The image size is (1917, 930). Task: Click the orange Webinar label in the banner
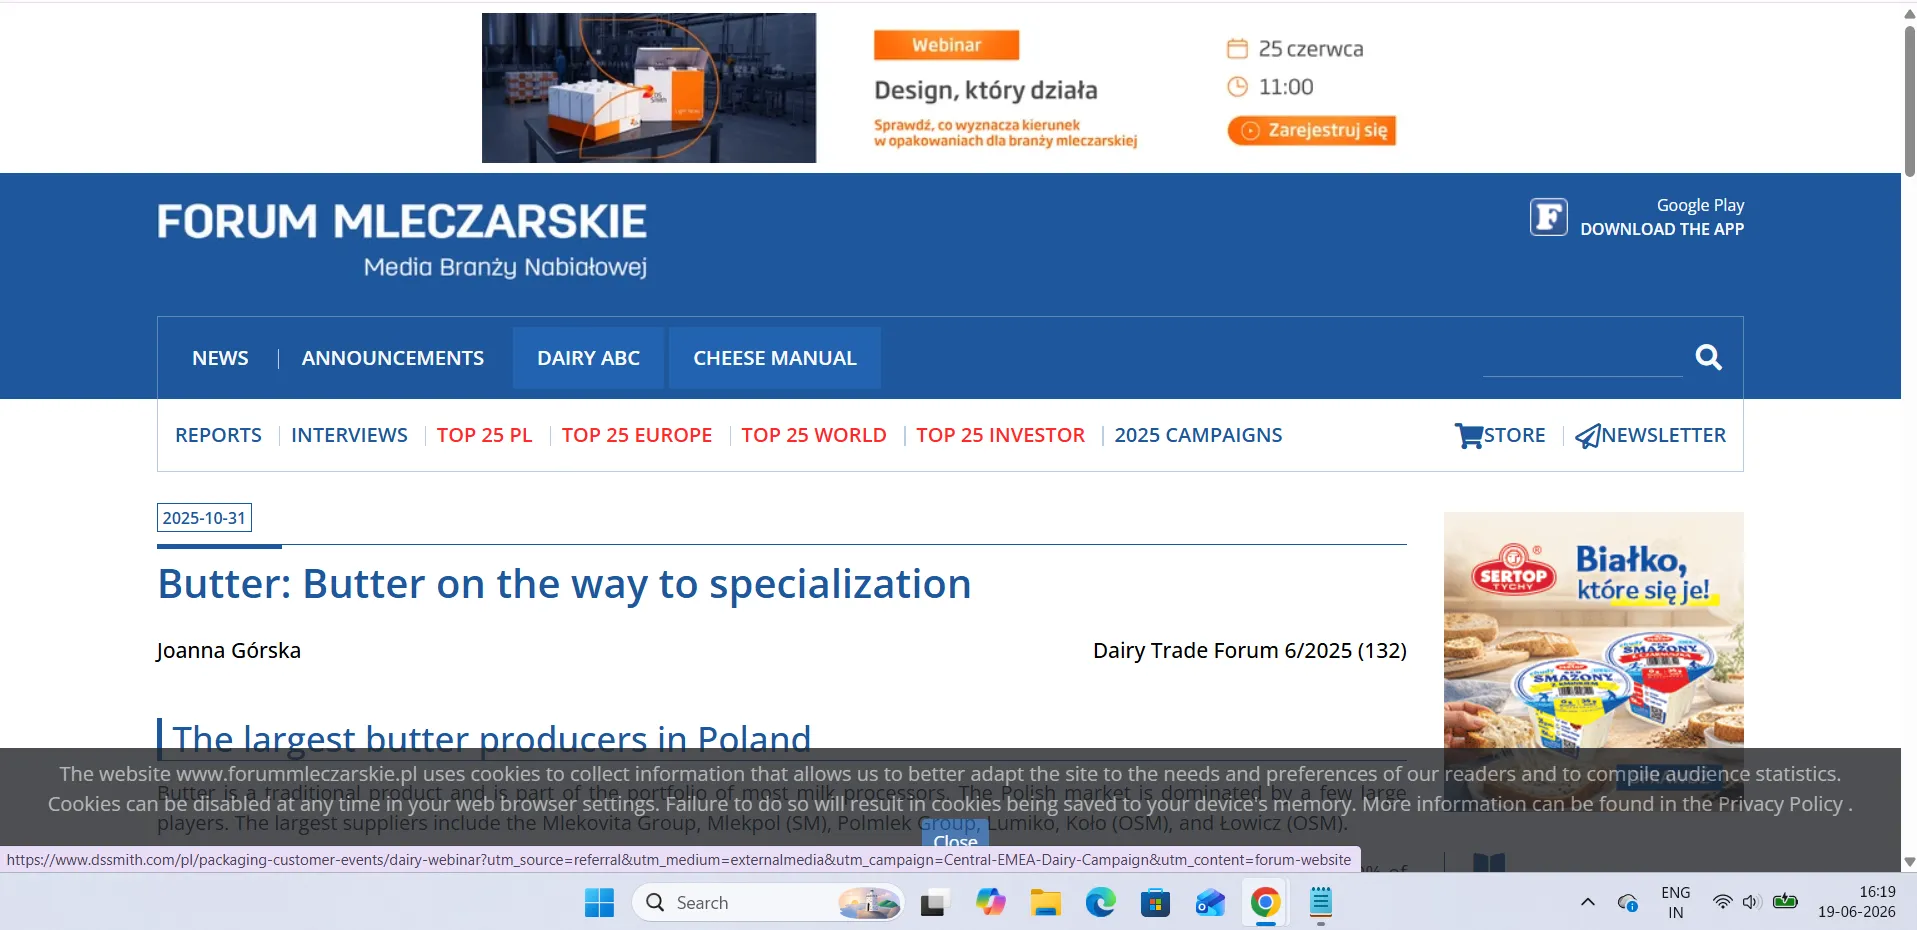coord(946,45)
